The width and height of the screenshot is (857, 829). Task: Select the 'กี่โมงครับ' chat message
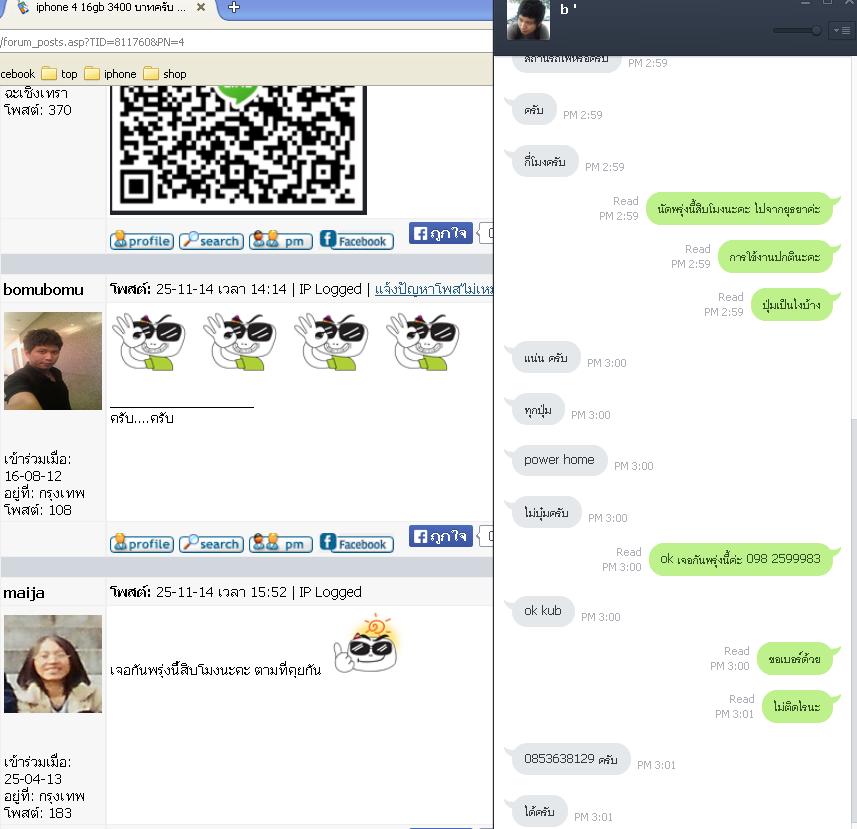[x=544, y=161]
